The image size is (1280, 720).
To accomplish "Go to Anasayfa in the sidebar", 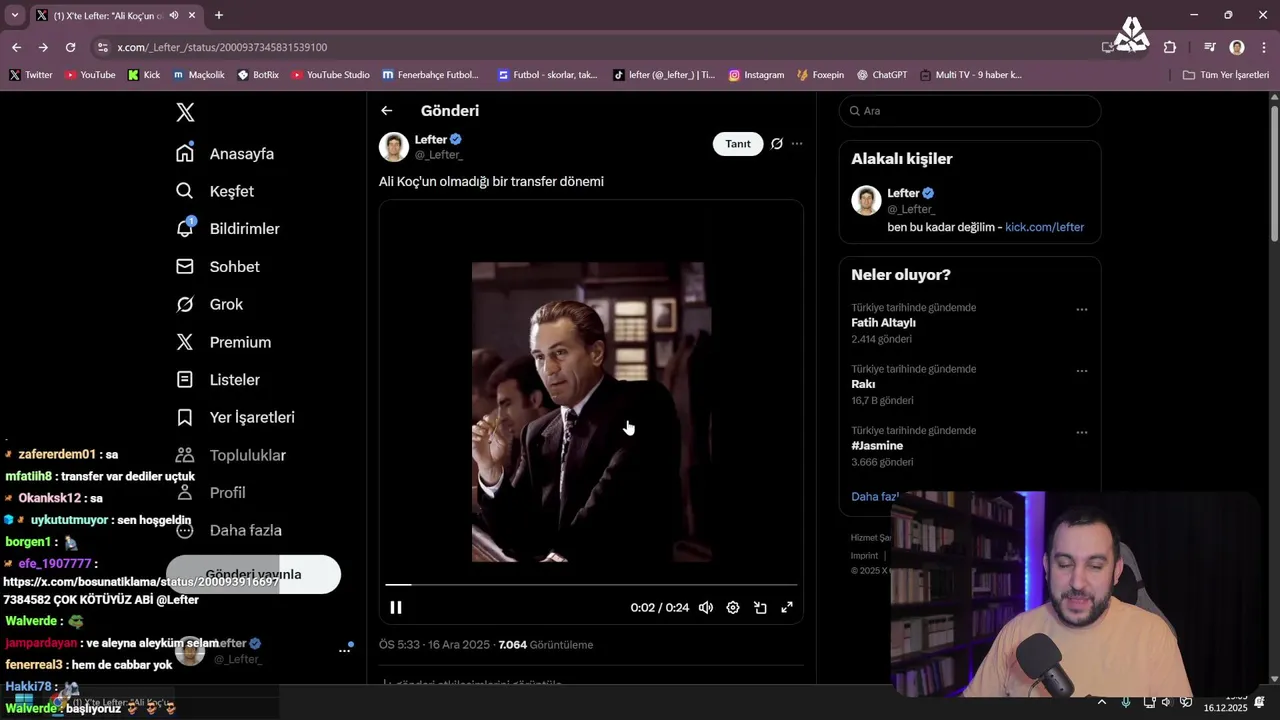I will click(227, 154).
